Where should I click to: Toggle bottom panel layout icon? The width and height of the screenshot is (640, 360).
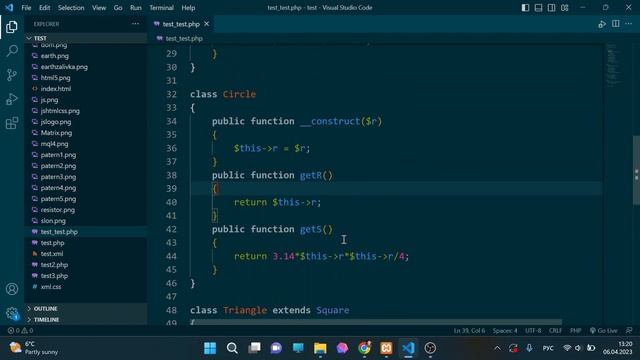click(538, 8)
